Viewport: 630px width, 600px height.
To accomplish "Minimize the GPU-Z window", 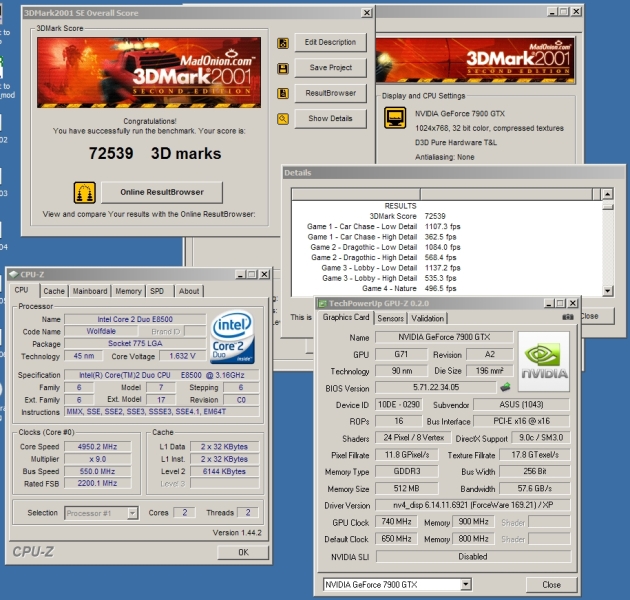I will (x=549, y=303).
